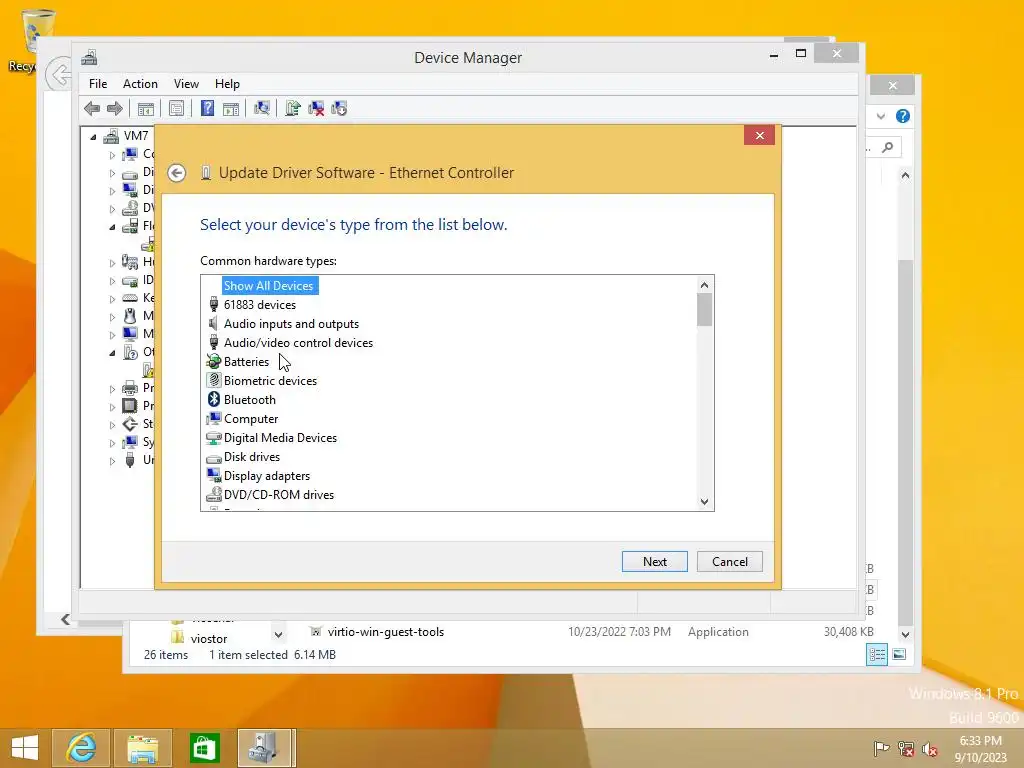Expand the Human Interface (Hu) tree node
The height and width of the screenshot is (768, 1024).
coord(112,263)
